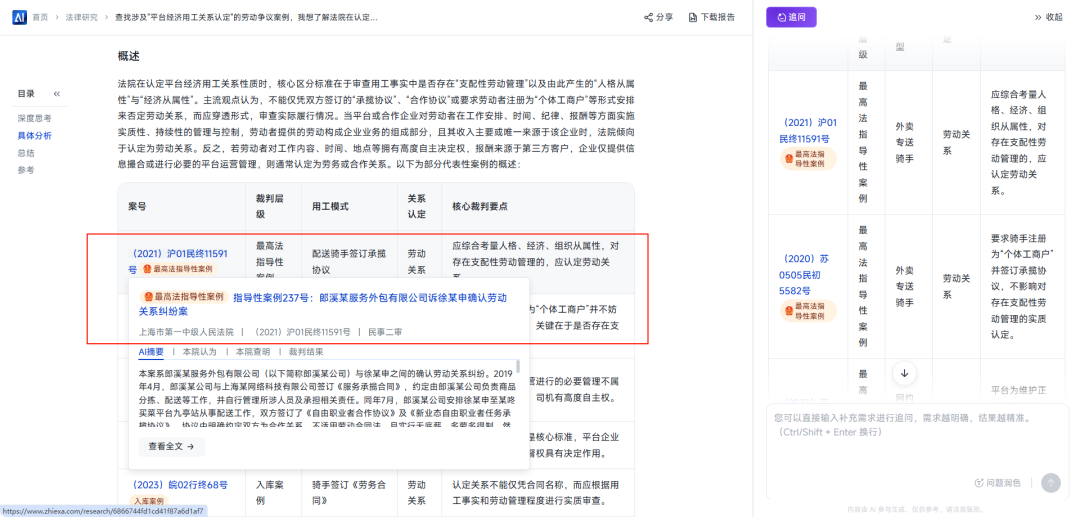The image size is (1080, 517).
Task: Click the 配送骑手签订承揽协议 cell
Action: click(349, 261)
